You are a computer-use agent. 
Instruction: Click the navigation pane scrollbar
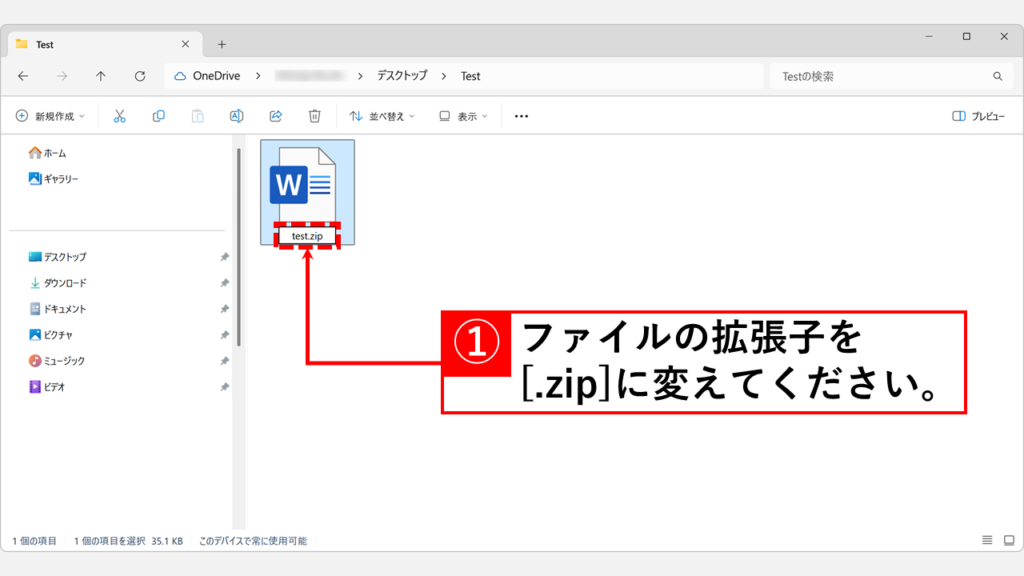[x=239, y=247]
